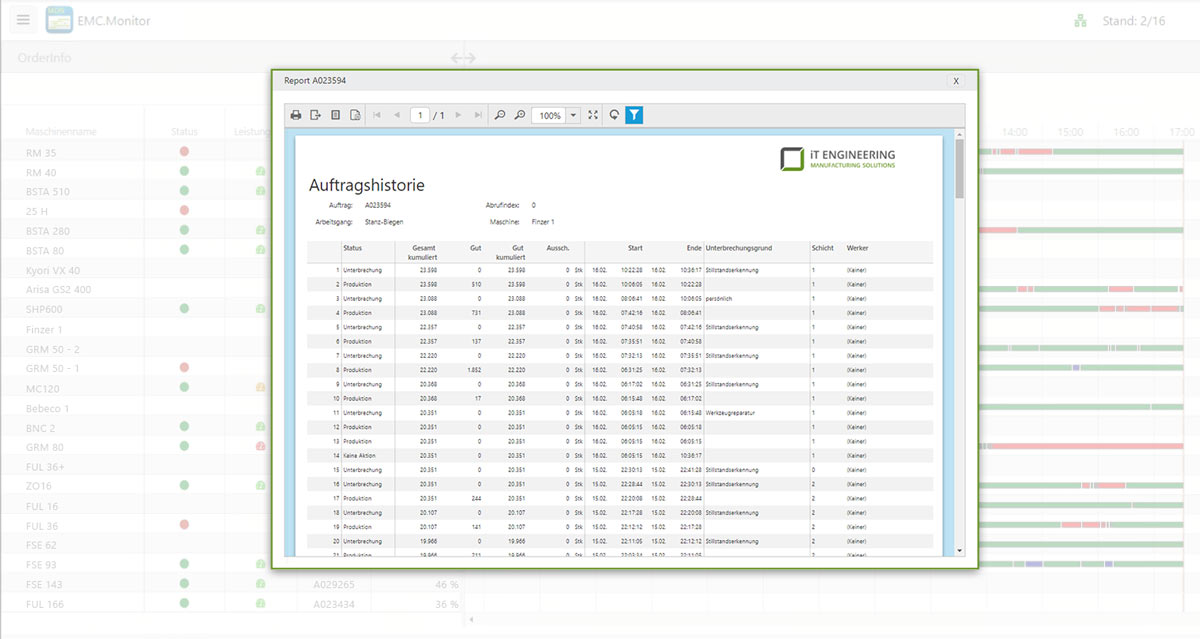The width and height of the screenshot is (1200, 639).
Task: Open the page setup preview icon
Action: pyautogui.click(x=355, y=115)
